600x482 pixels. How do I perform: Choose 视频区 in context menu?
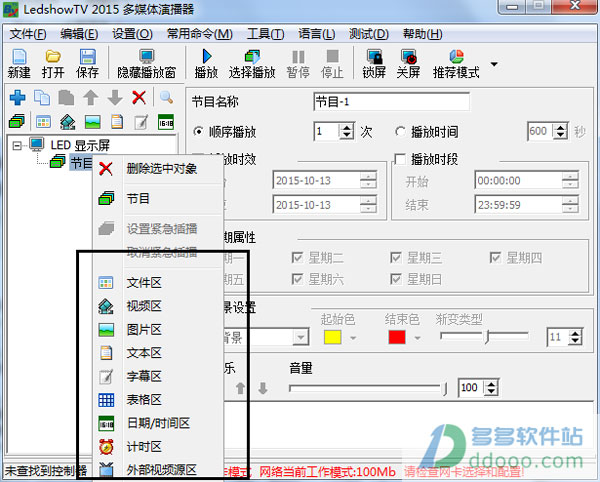point(158,306)
